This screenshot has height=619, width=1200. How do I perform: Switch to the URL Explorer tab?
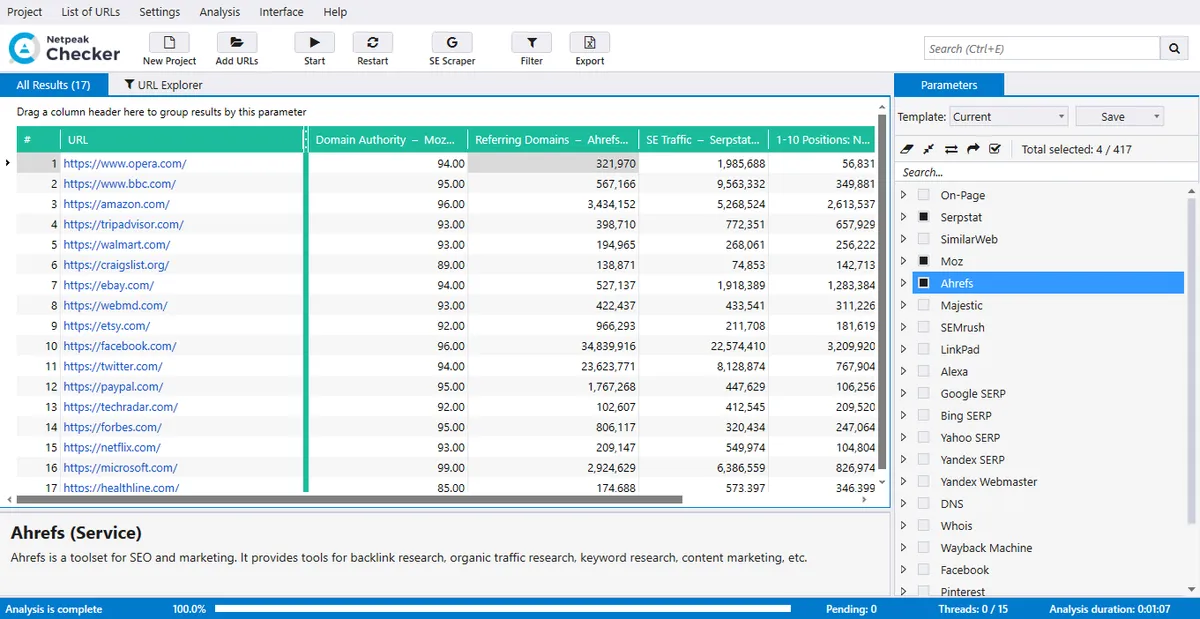(163, 85)
